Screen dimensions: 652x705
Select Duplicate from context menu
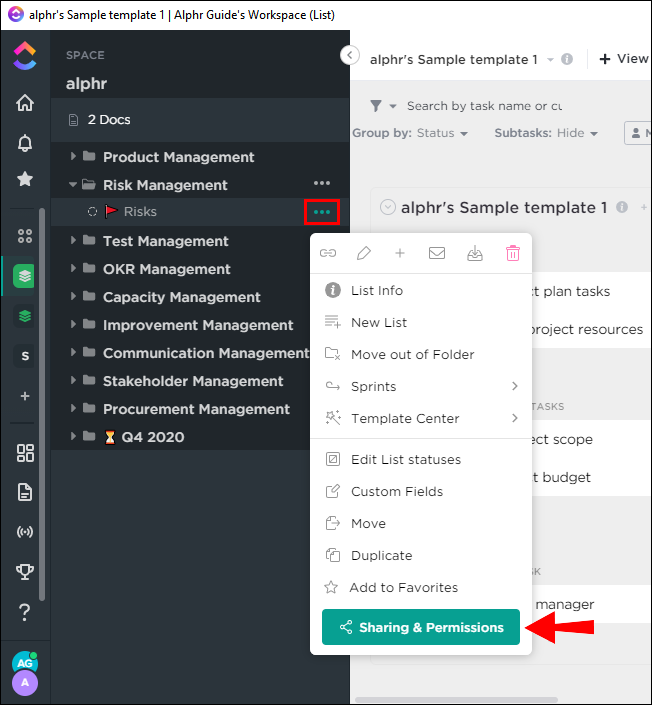[x=381, y=555]
